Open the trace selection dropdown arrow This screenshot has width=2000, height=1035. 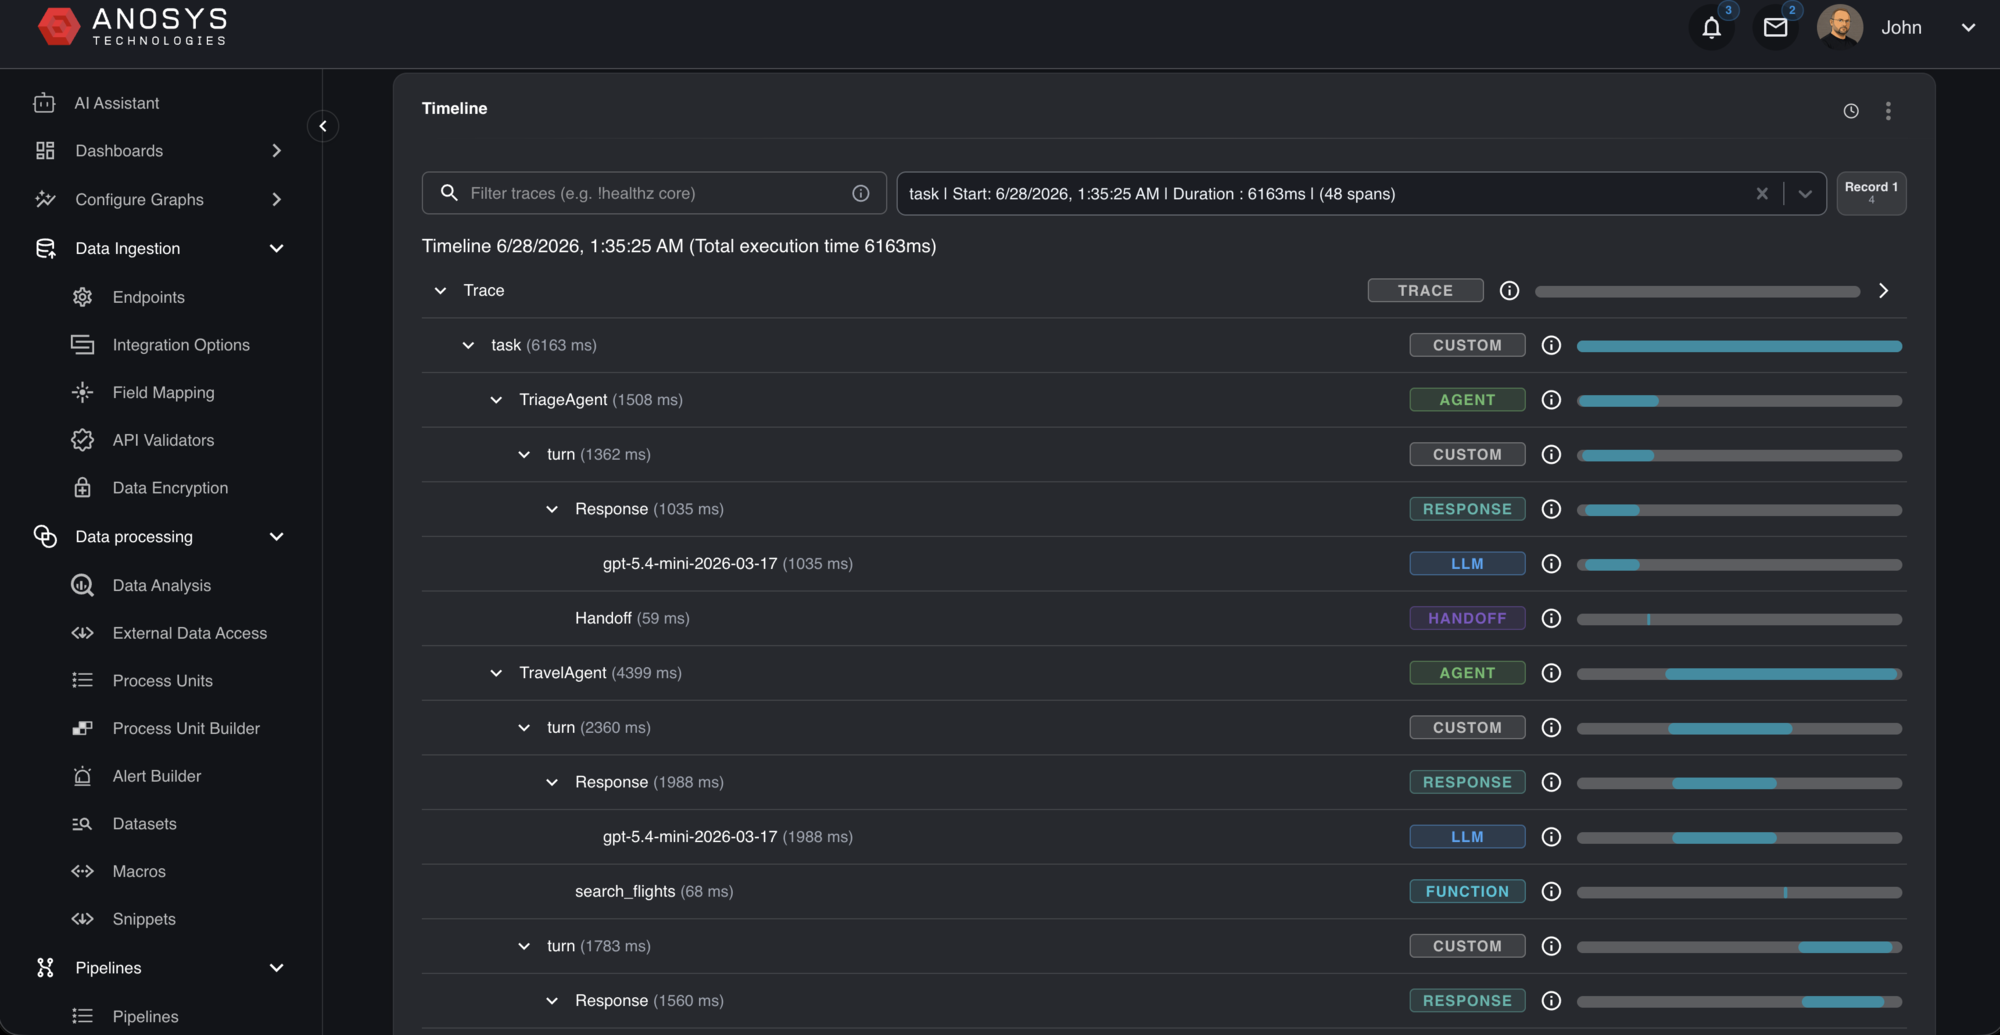click(1805, 194)
